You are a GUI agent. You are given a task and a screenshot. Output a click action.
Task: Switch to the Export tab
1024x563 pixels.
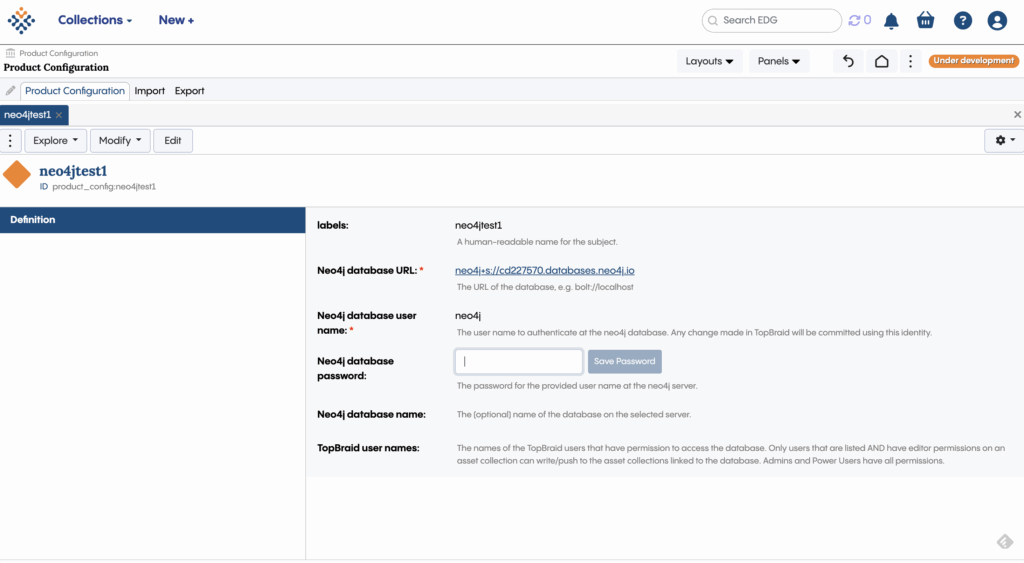189,91
